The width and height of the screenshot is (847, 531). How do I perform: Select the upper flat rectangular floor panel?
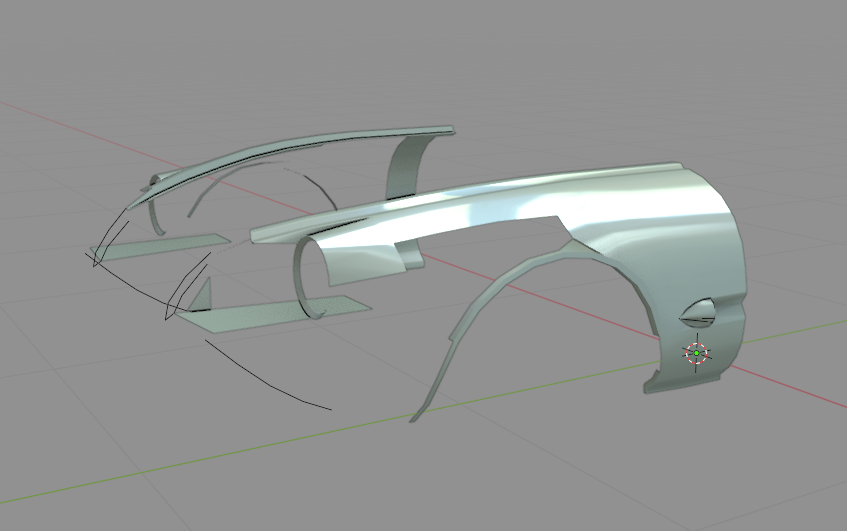tap(162, 246)
